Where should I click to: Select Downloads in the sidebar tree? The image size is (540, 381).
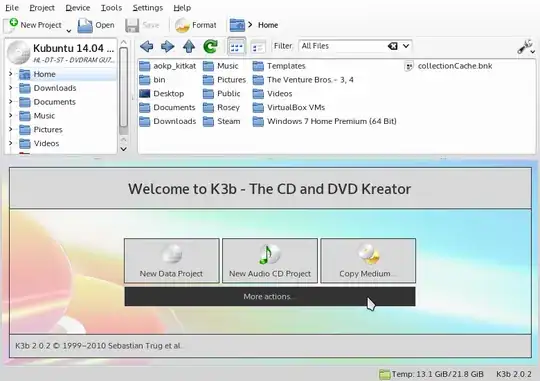[x=48, y=88]
